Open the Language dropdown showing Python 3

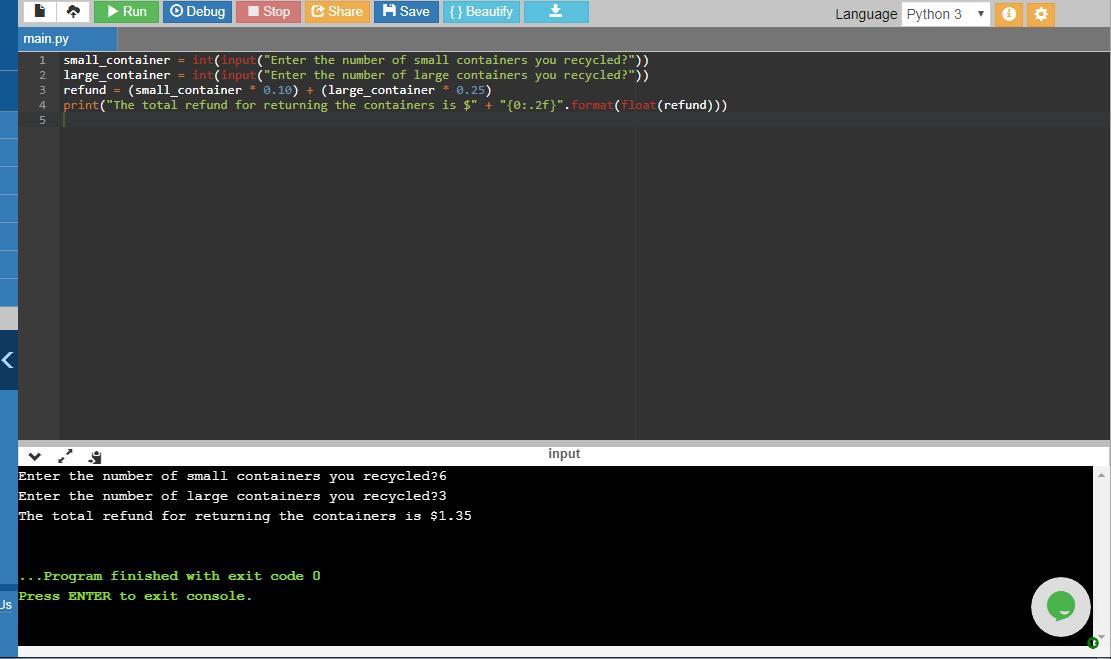tap(945, 14)
